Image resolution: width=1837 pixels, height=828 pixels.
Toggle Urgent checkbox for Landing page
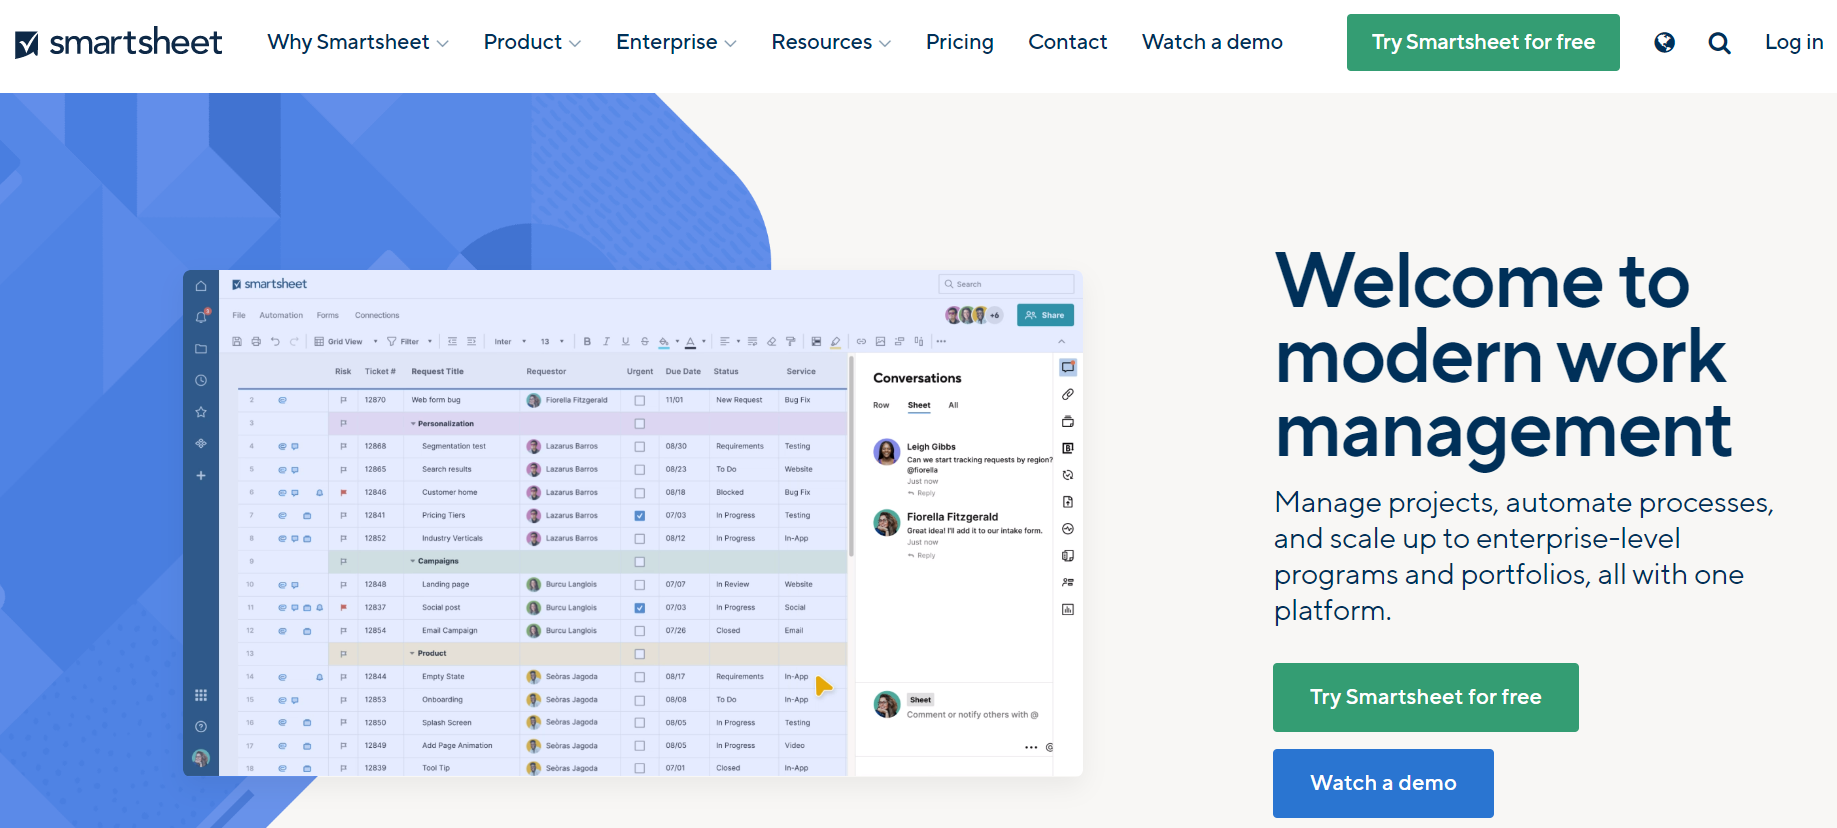point(640,585)
